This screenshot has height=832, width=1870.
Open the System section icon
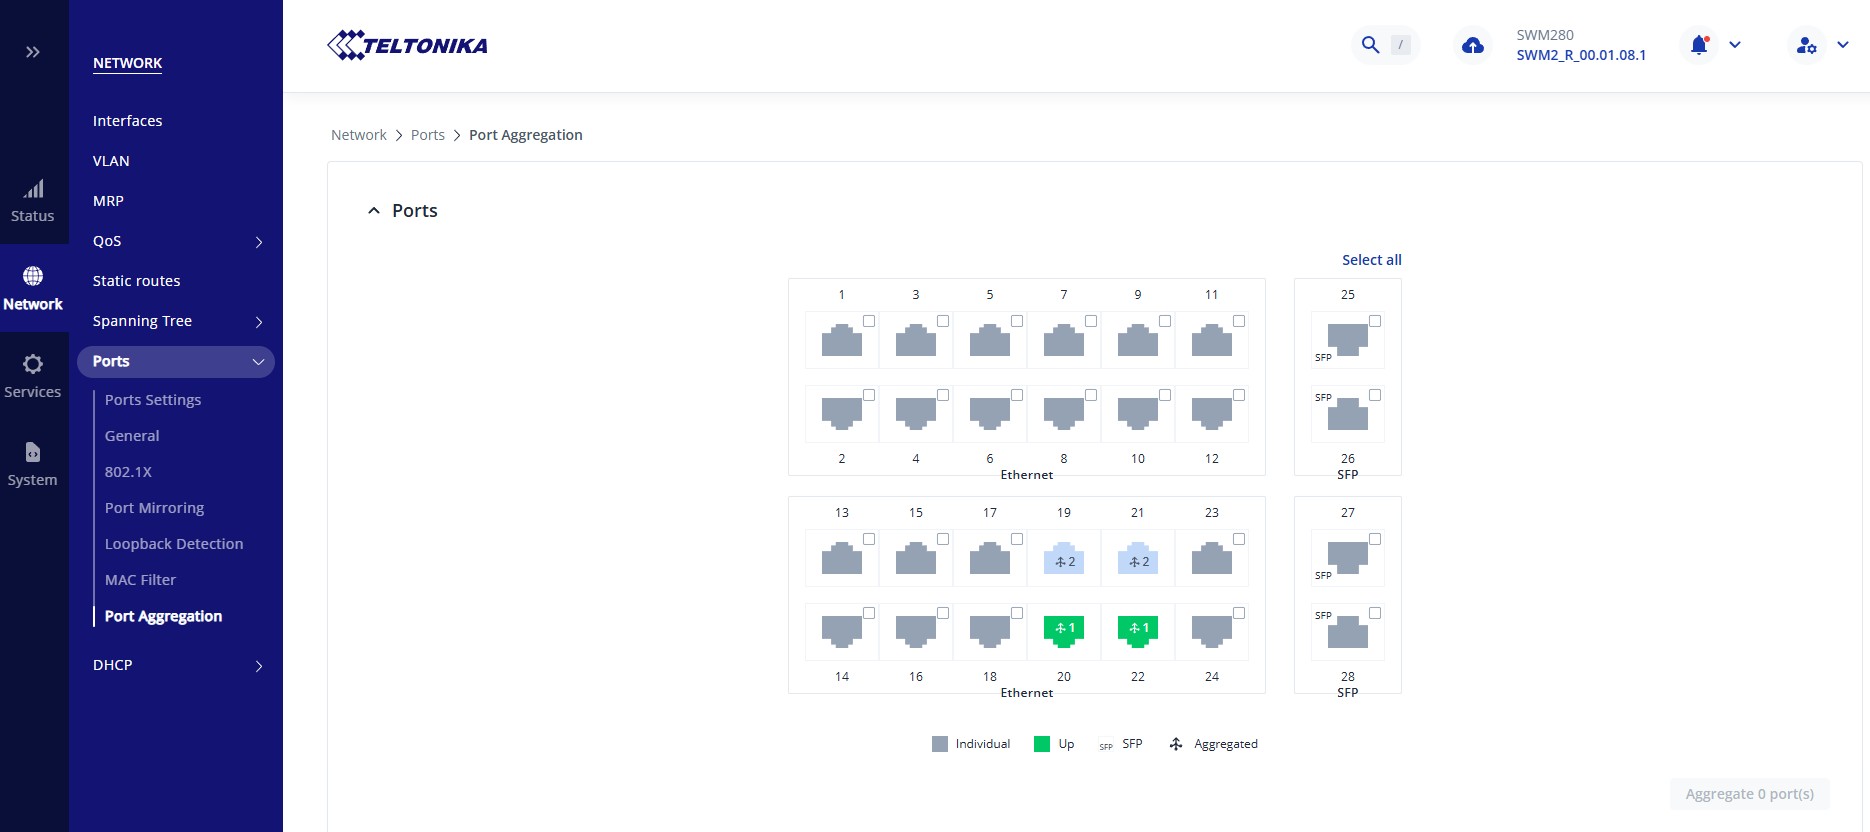pos(33,464)
